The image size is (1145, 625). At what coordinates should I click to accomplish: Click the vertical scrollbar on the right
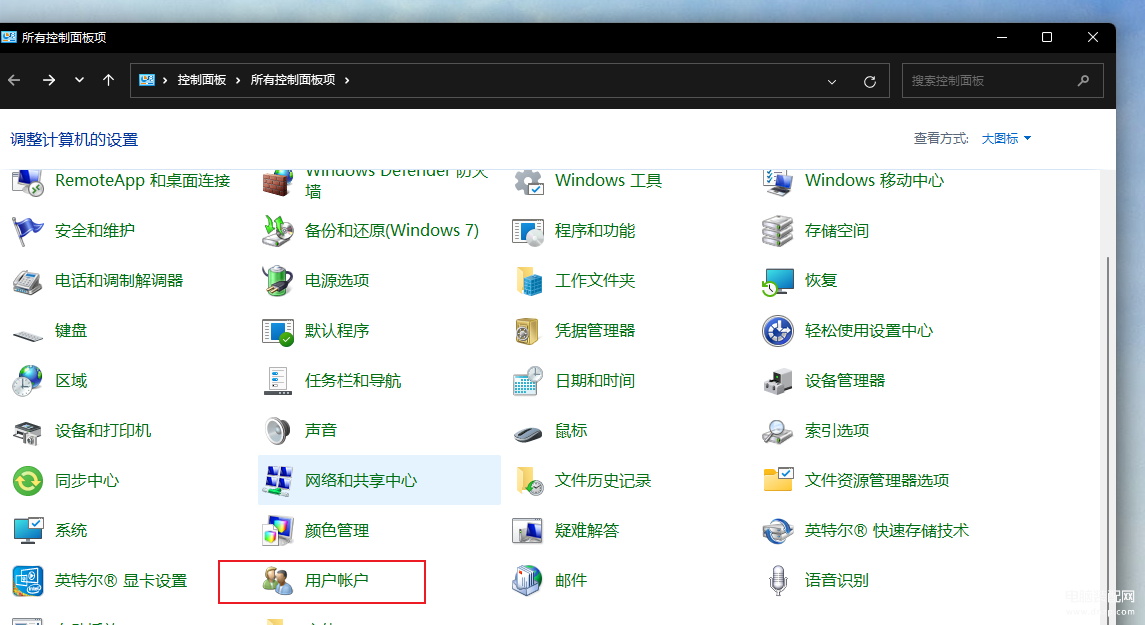pos(1106,400)
